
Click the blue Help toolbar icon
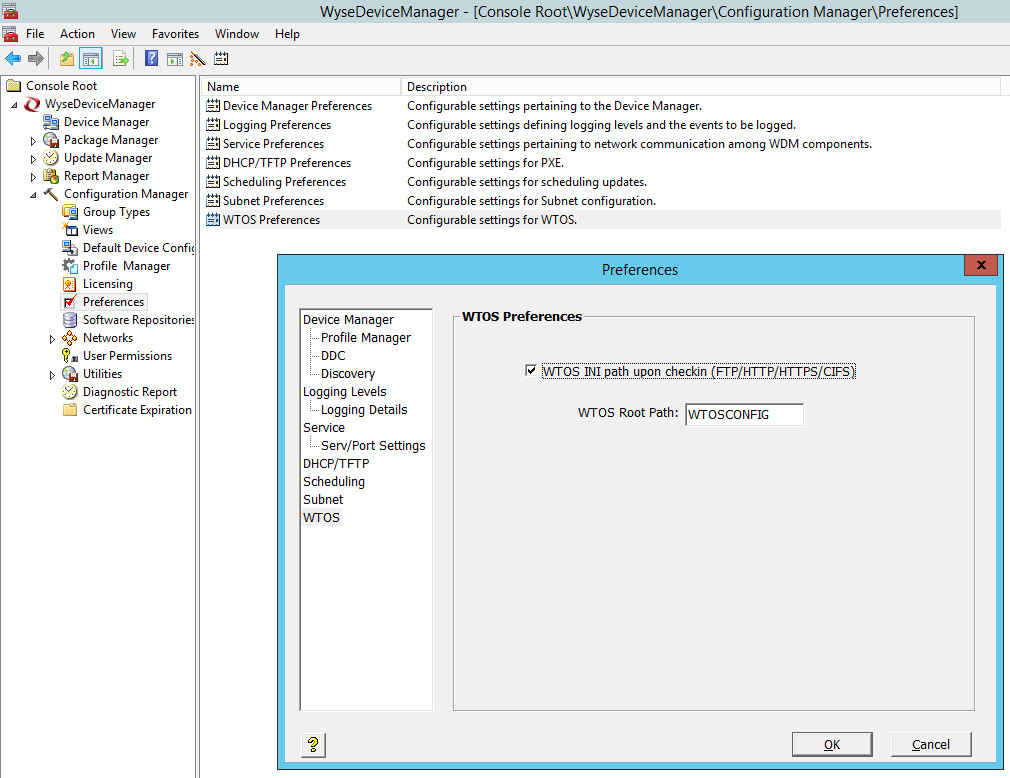(x=151, y=59)
